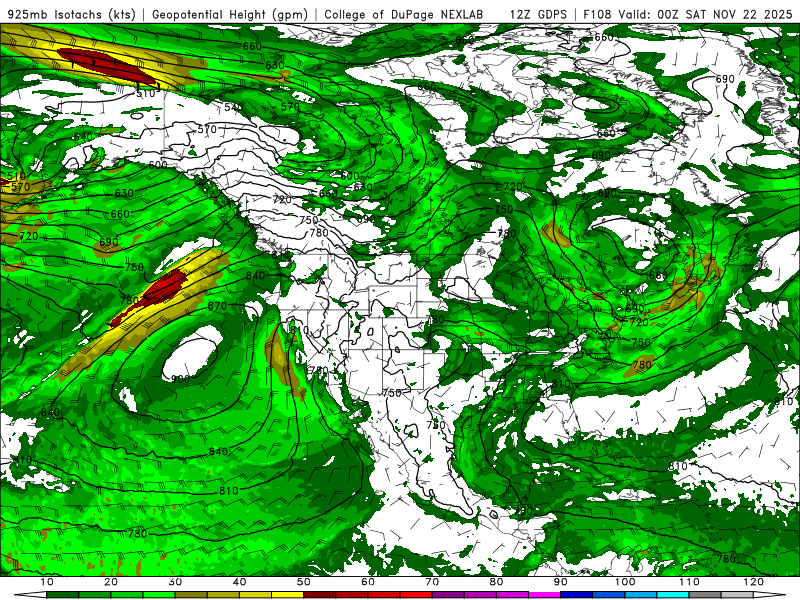The image size is (800, 600).
Task: Click the magenta swatch below 90
Action: 544,595
